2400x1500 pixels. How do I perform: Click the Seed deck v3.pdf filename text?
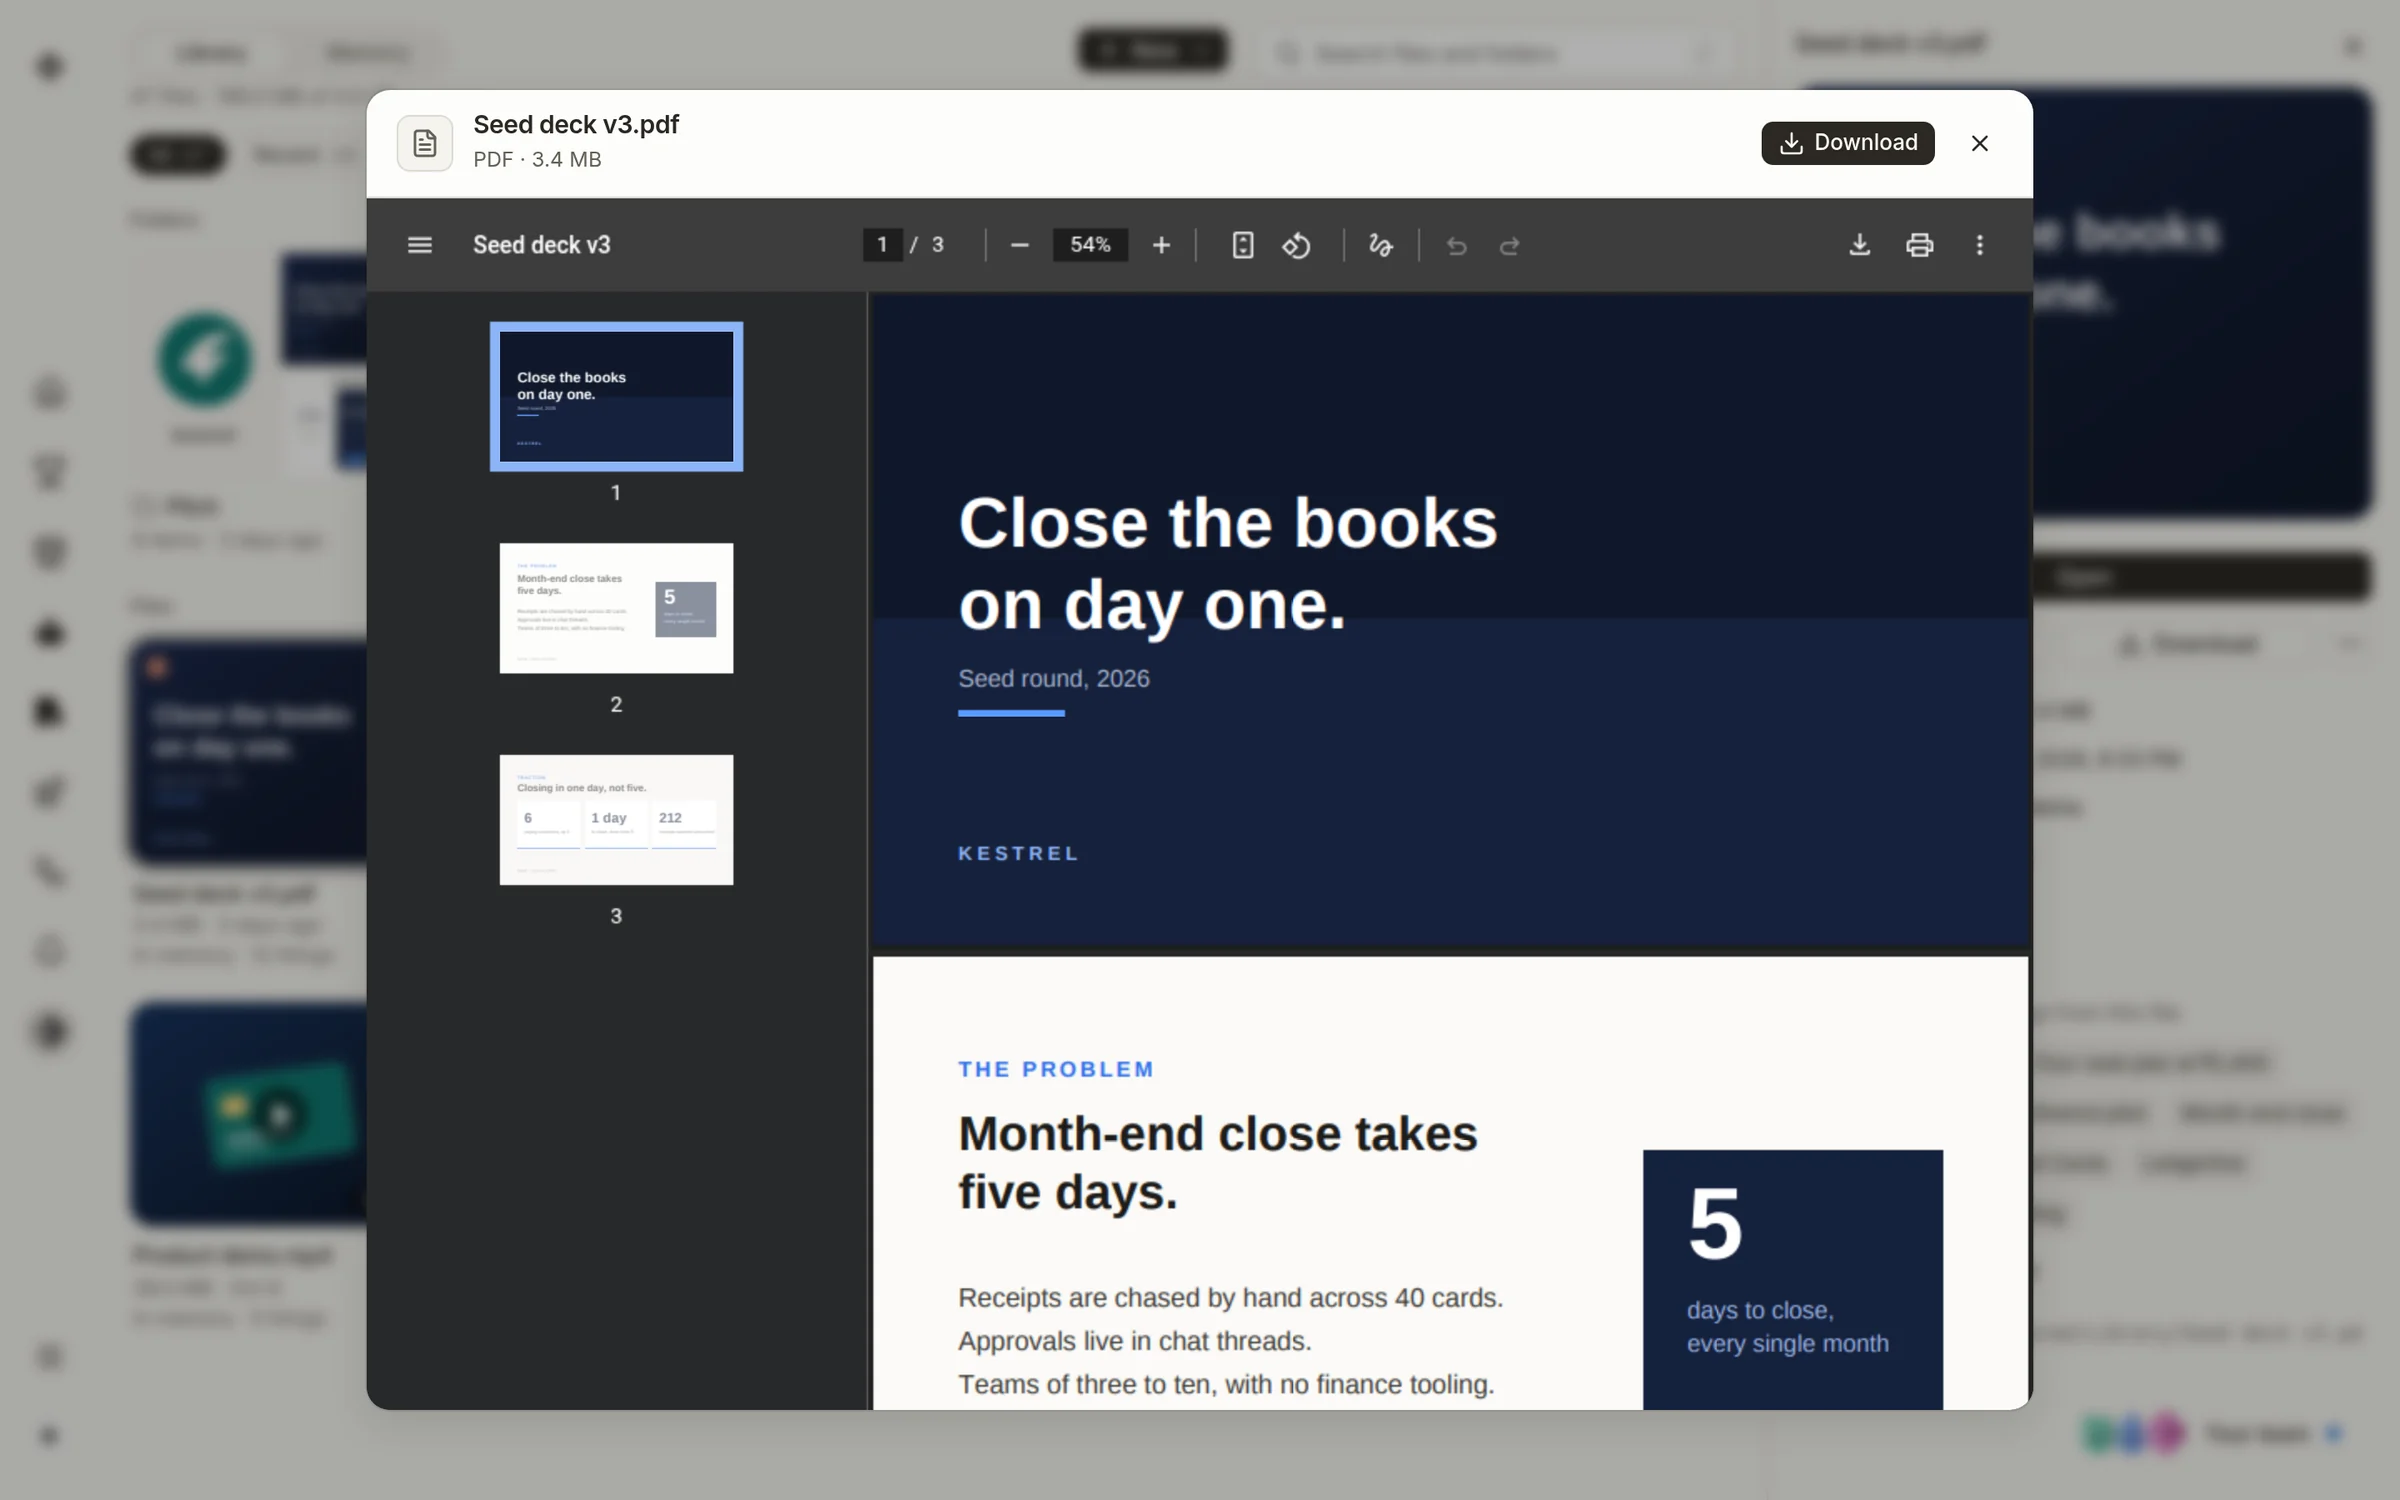pyautogui.click(x=576, y=125)
